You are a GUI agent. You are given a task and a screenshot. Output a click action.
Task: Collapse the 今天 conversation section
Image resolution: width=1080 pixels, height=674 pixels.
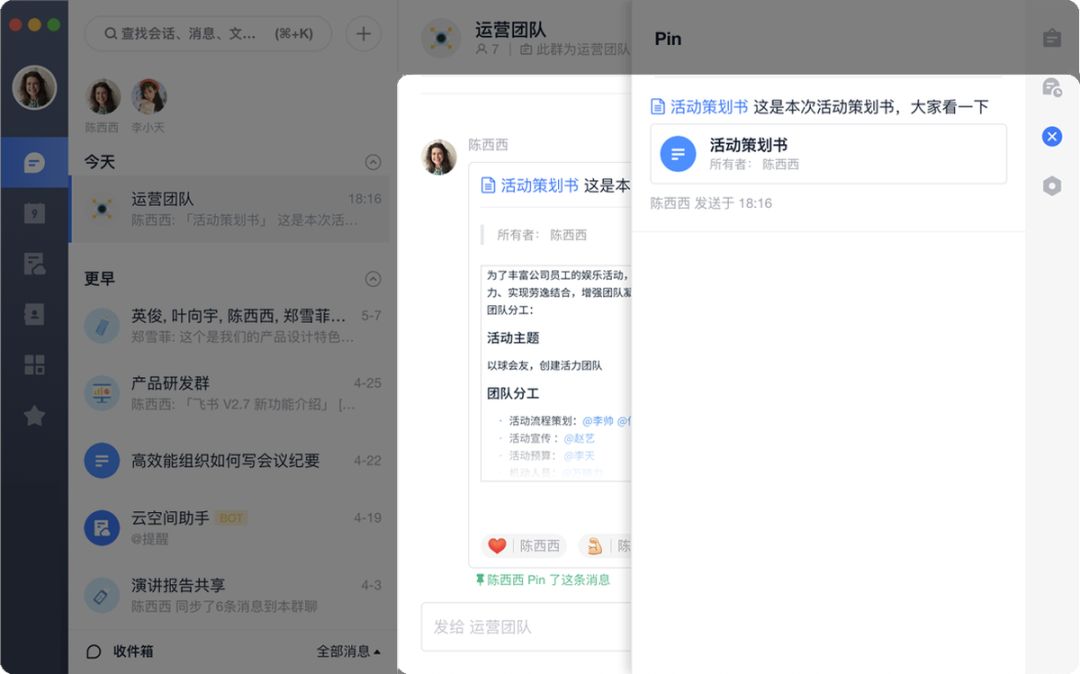pos(373,161)
